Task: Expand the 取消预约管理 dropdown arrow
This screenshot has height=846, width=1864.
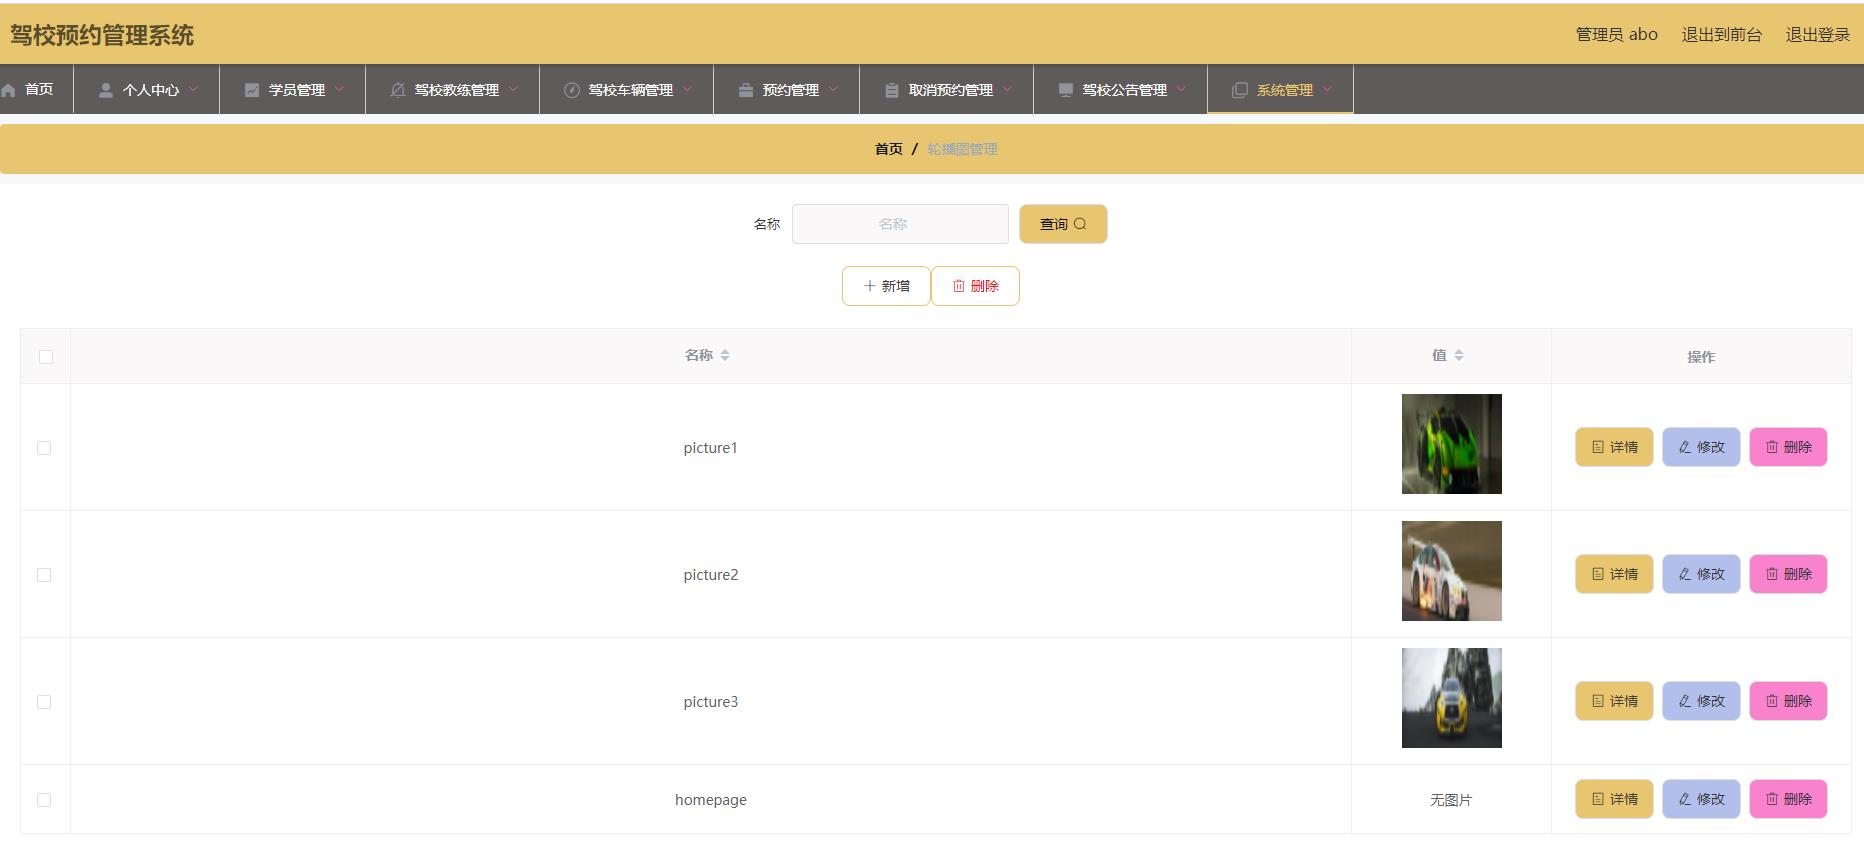Action: pyautogui.click(x=1007, y=89)
